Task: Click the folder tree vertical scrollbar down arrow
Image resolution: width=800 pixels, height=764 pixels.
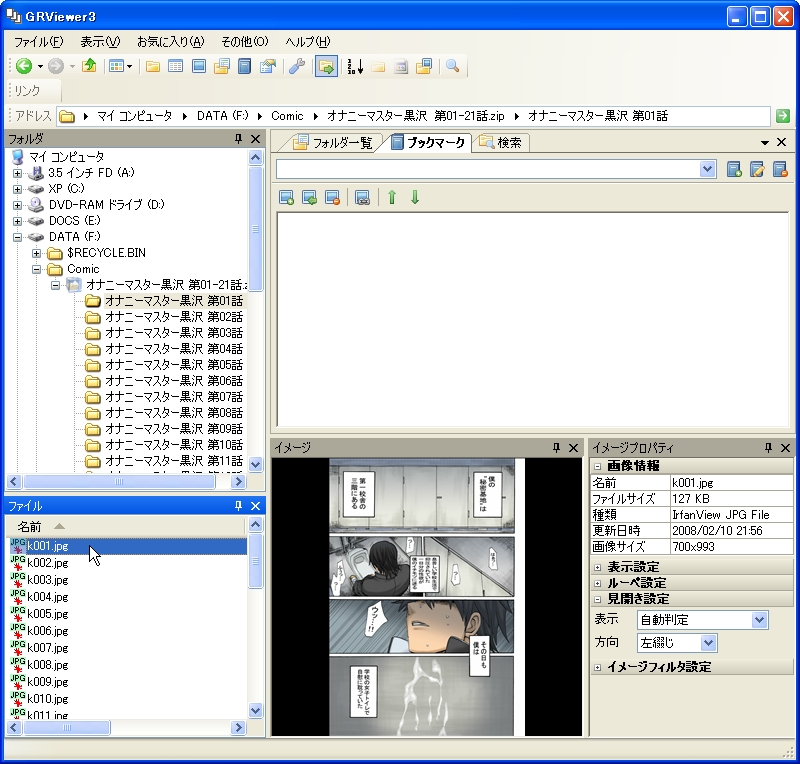Action: (x=256, y=464)
